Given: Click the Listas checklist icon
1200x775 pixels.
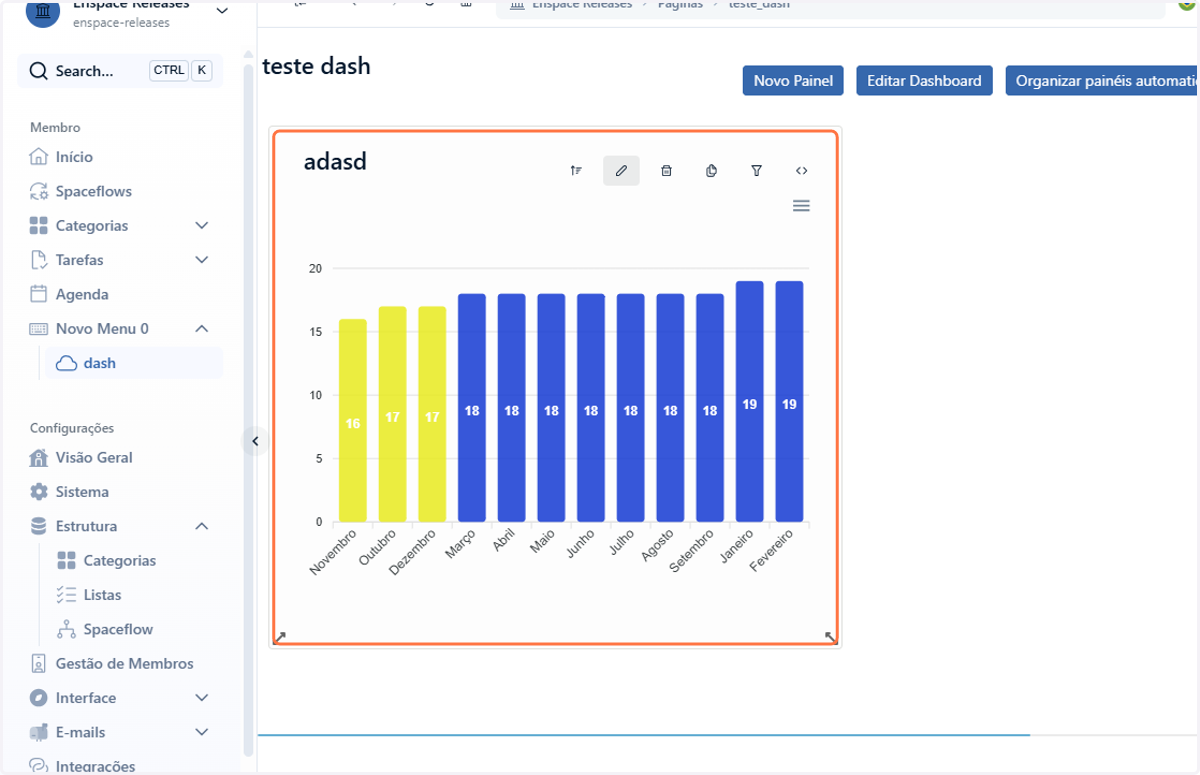Looking at the screenshot, I should (x=66, y=595).
